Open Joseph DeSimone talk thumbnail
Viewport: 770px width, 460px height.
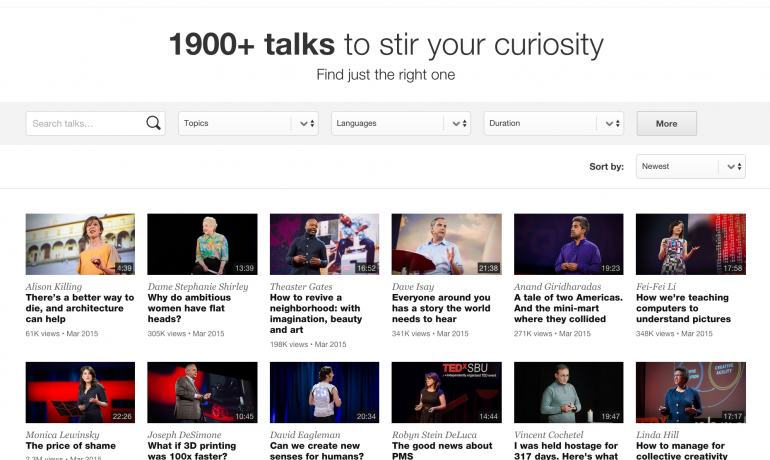(202, 392)
